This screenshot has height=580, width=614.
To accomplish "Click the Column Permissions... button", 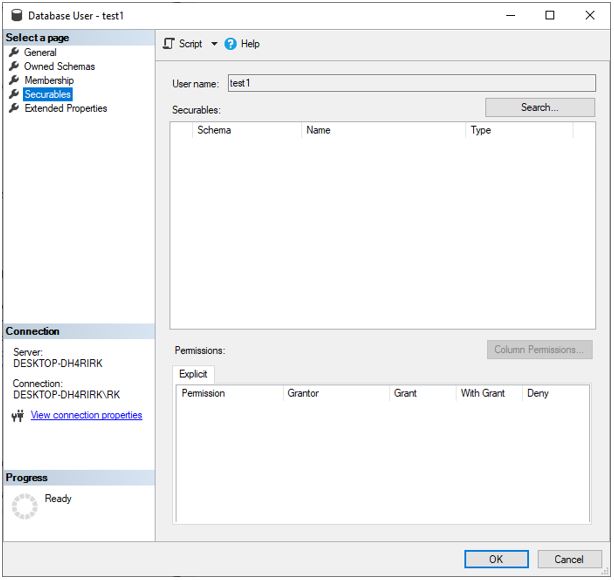I will coord(539,349).
